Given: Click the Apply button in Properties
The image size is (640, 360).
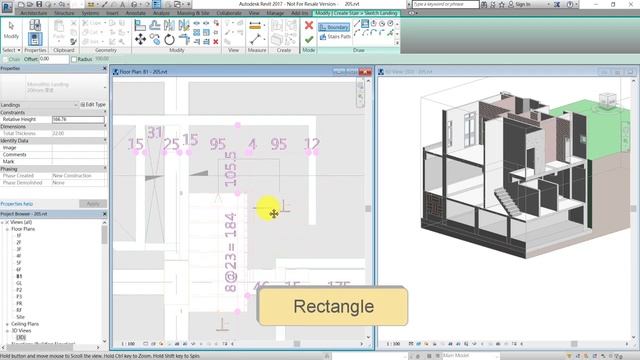Looking at the screenshot, I should [x=93, y=204].
